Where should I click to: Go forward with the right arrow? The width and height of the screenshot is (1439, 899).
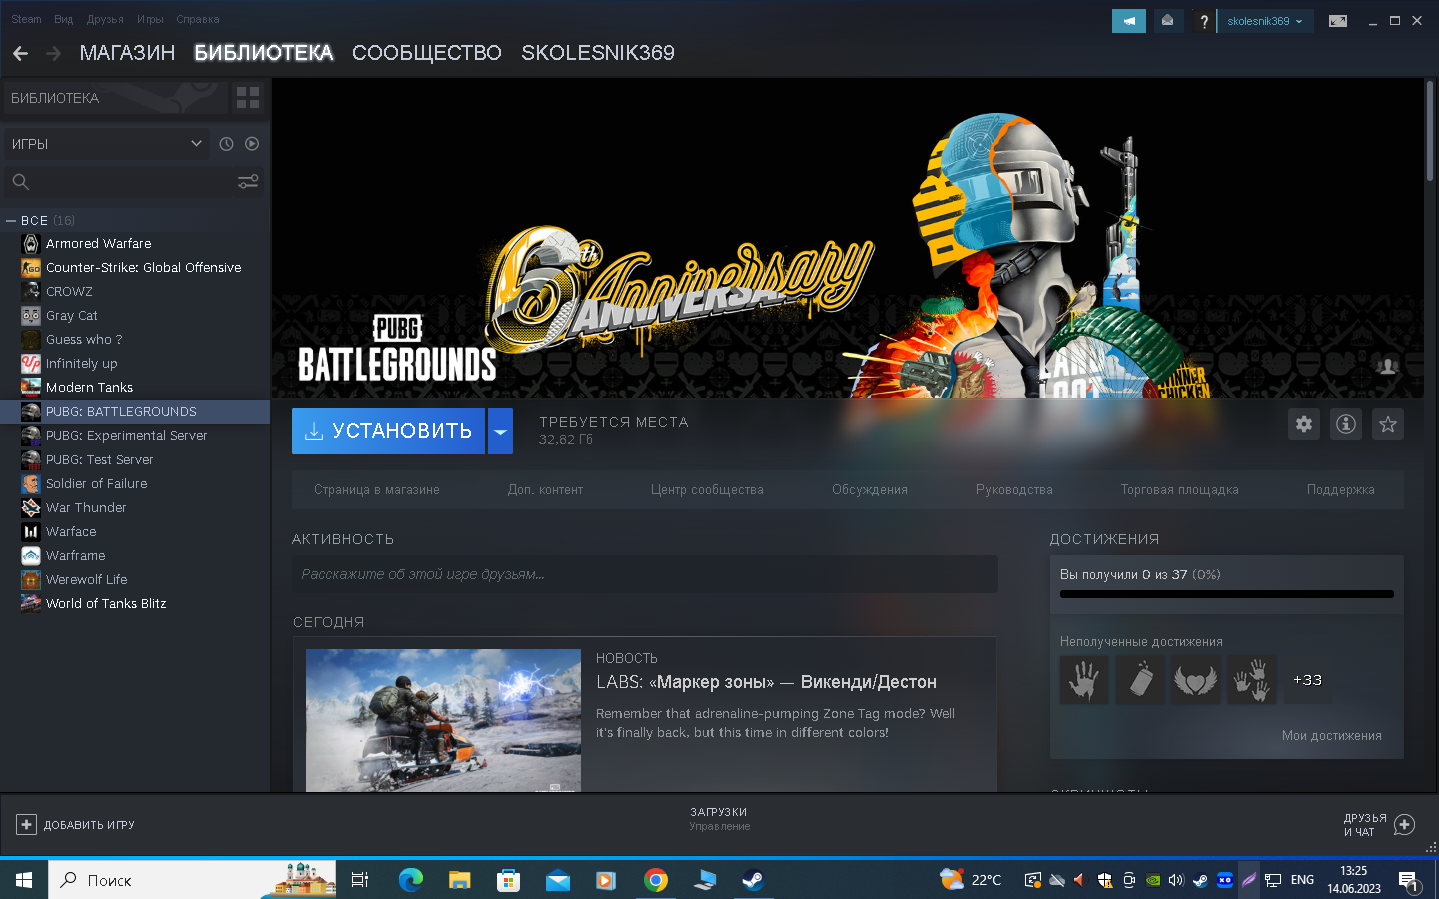[54, 53]
